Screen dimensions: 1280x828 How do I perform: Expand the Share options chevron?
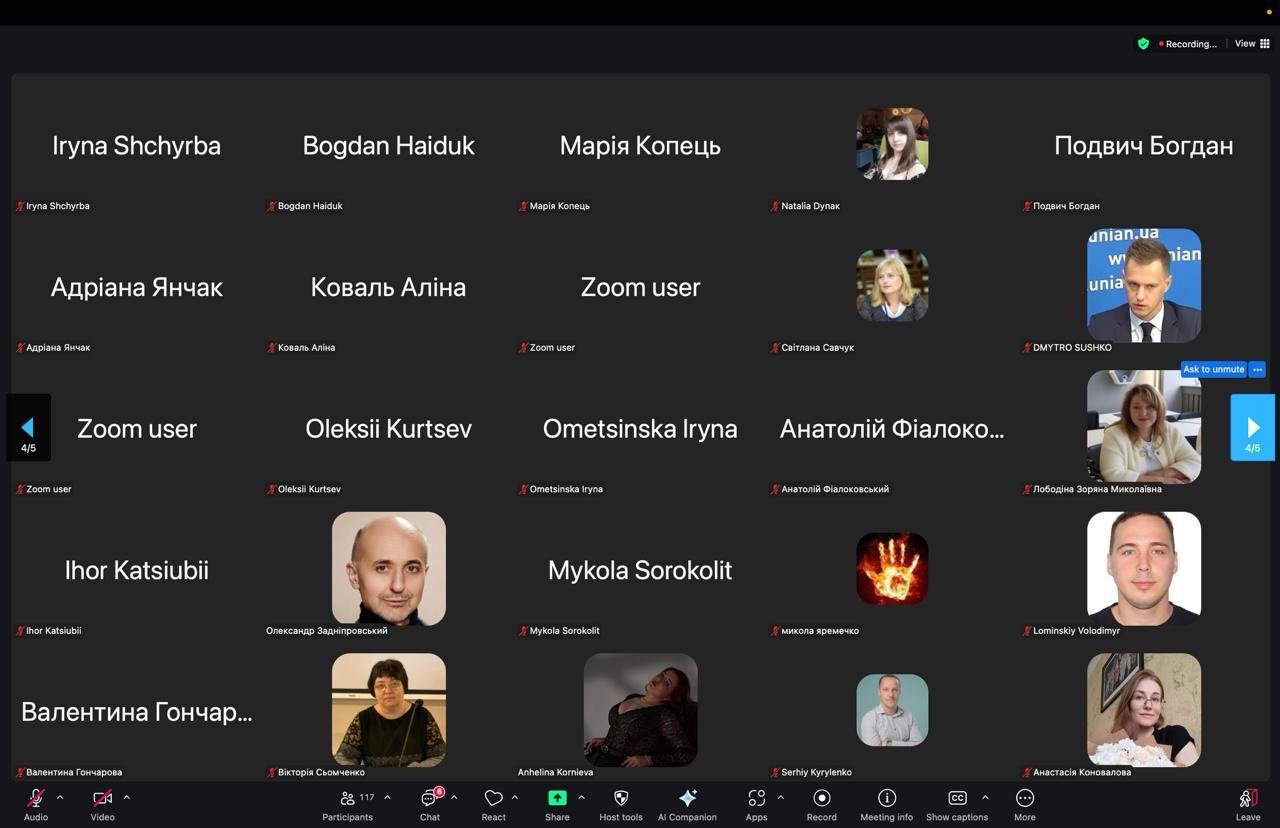point(581,797)
